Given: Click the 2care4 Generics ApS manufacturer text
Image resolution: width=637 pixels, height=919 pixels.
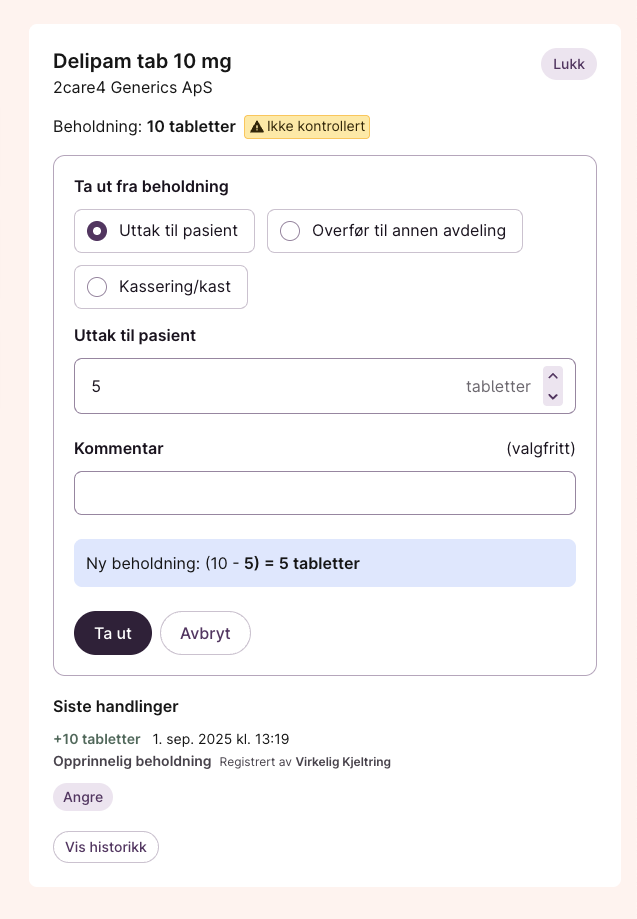Looking at the screenshot, I should point(133,87).
